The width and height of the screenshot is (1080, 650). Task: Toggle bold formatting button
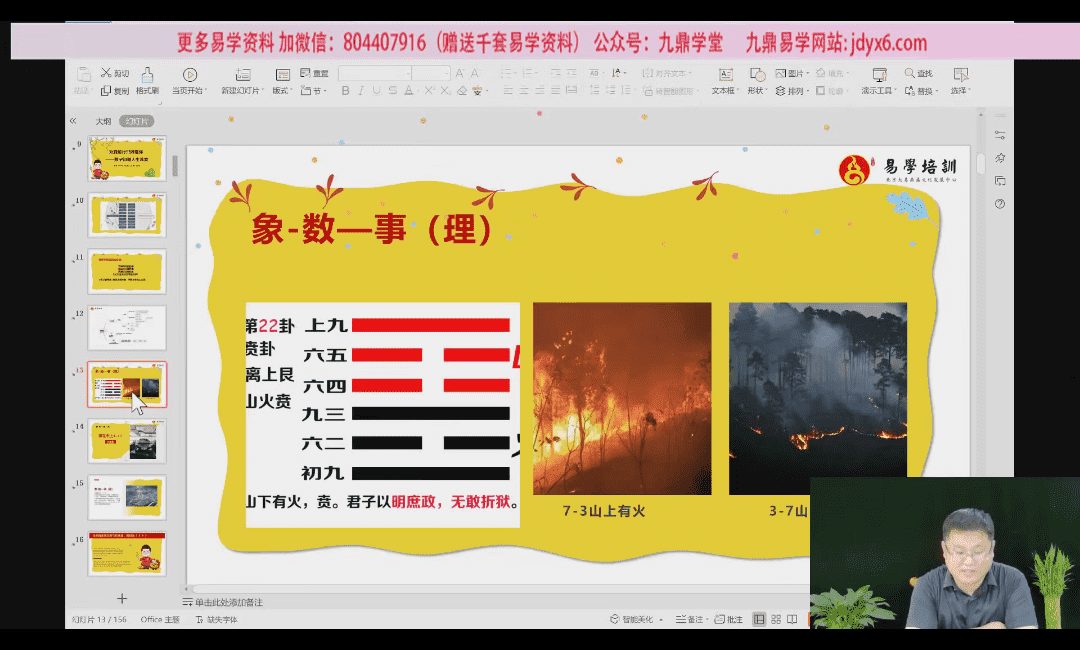[x=346, y=91]
